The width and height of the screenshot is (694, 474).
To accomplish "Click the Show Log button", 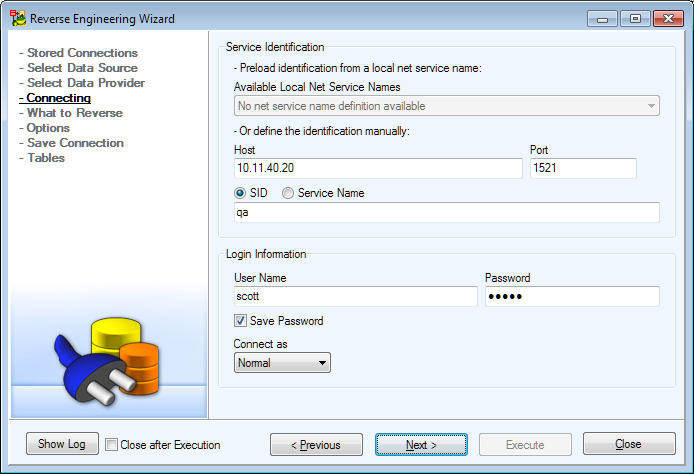I will (62, 443).
